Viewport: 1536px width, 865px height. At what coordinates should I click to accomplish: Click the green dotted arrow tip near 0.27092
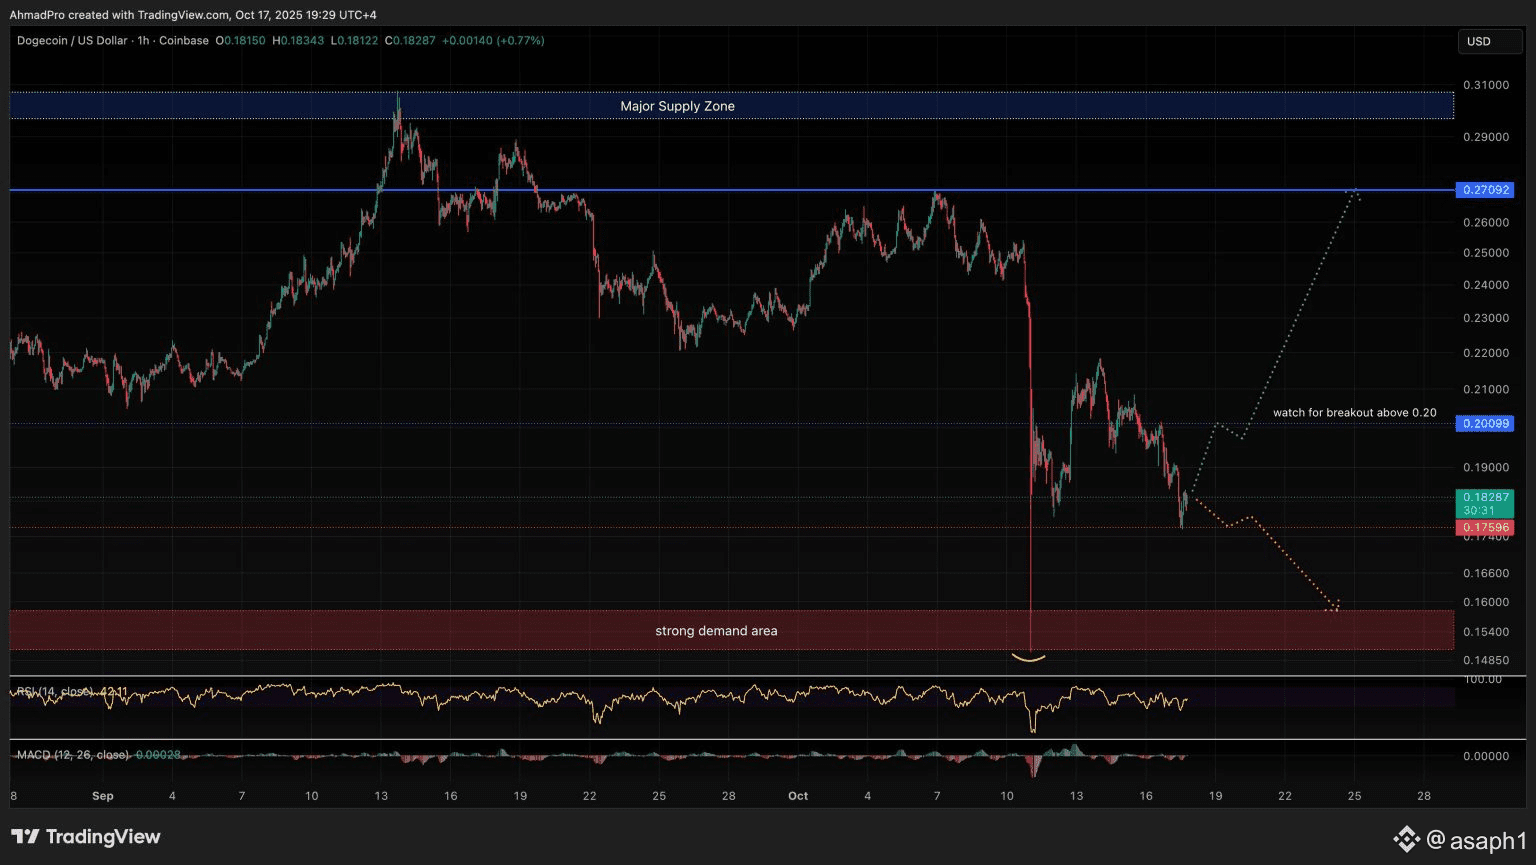pos(1352,190)
